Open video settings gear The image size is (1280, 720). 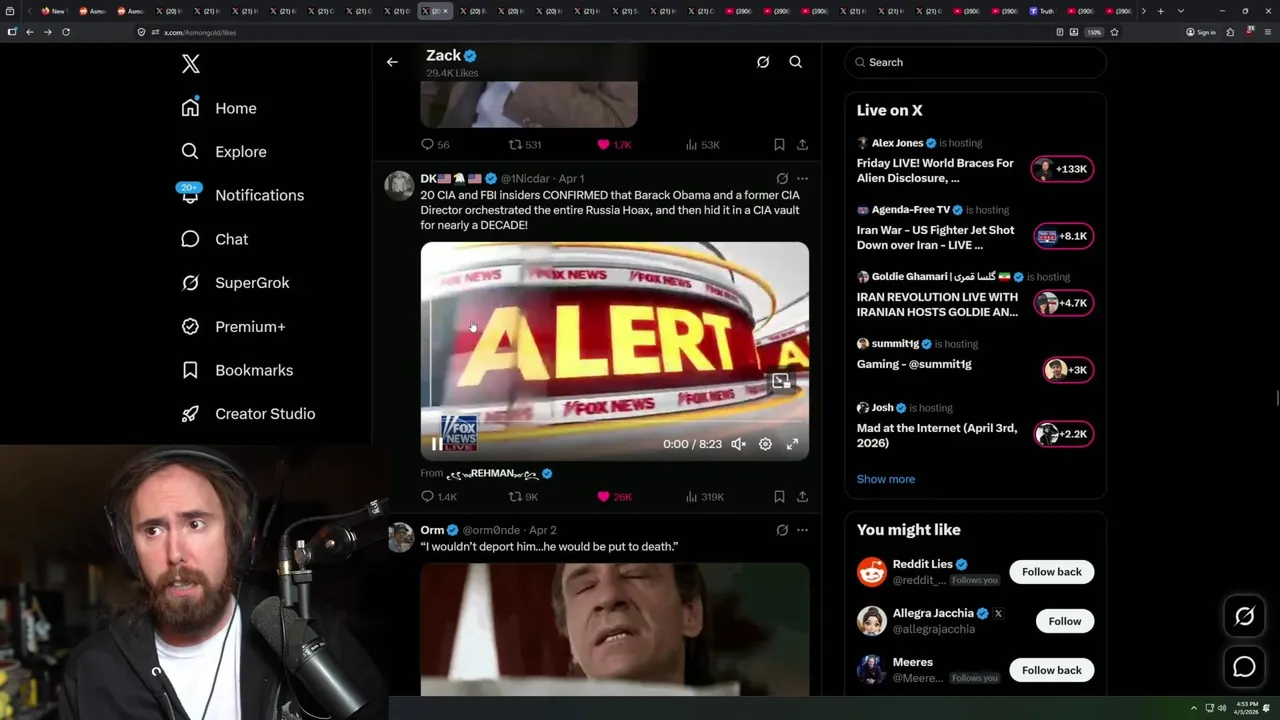[x=765, y=444]
